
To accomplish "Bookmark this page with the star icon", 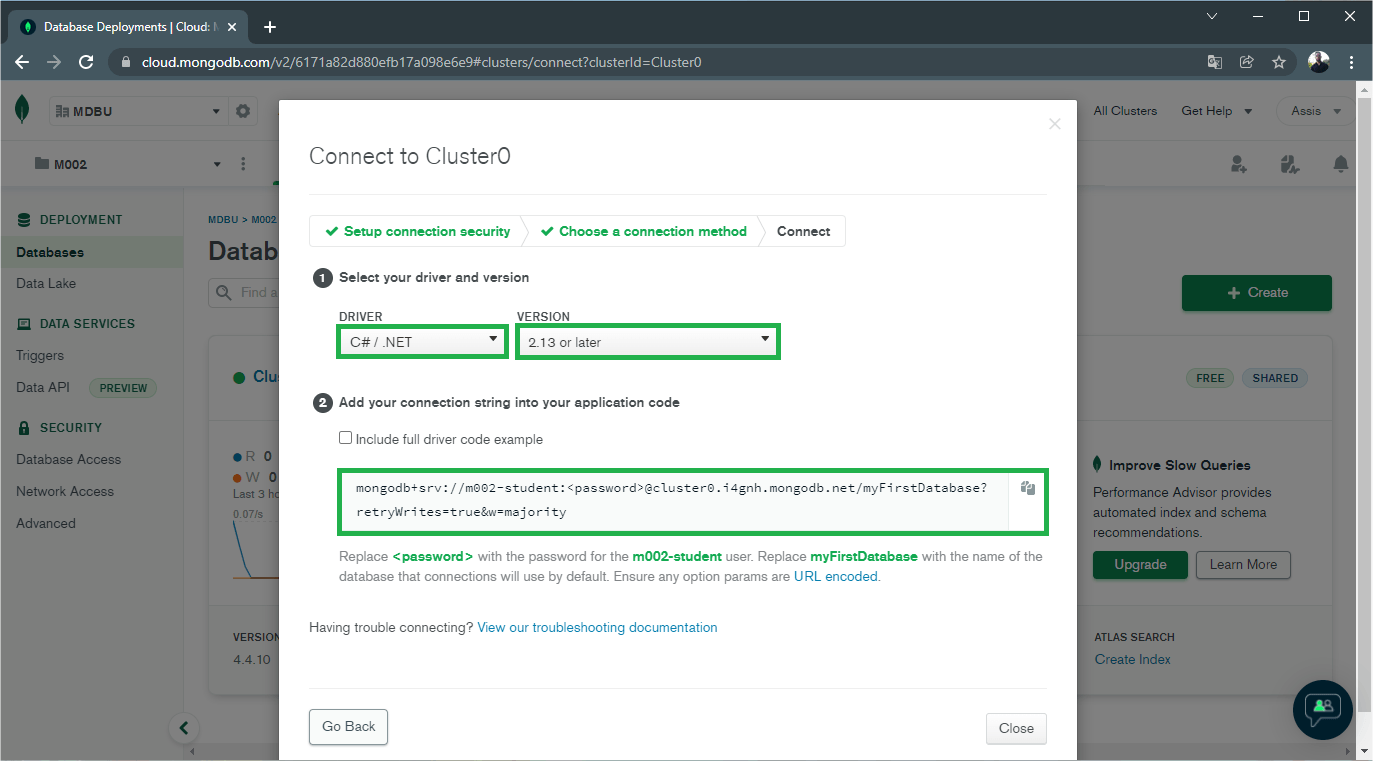I will (x=1278, y=62).
